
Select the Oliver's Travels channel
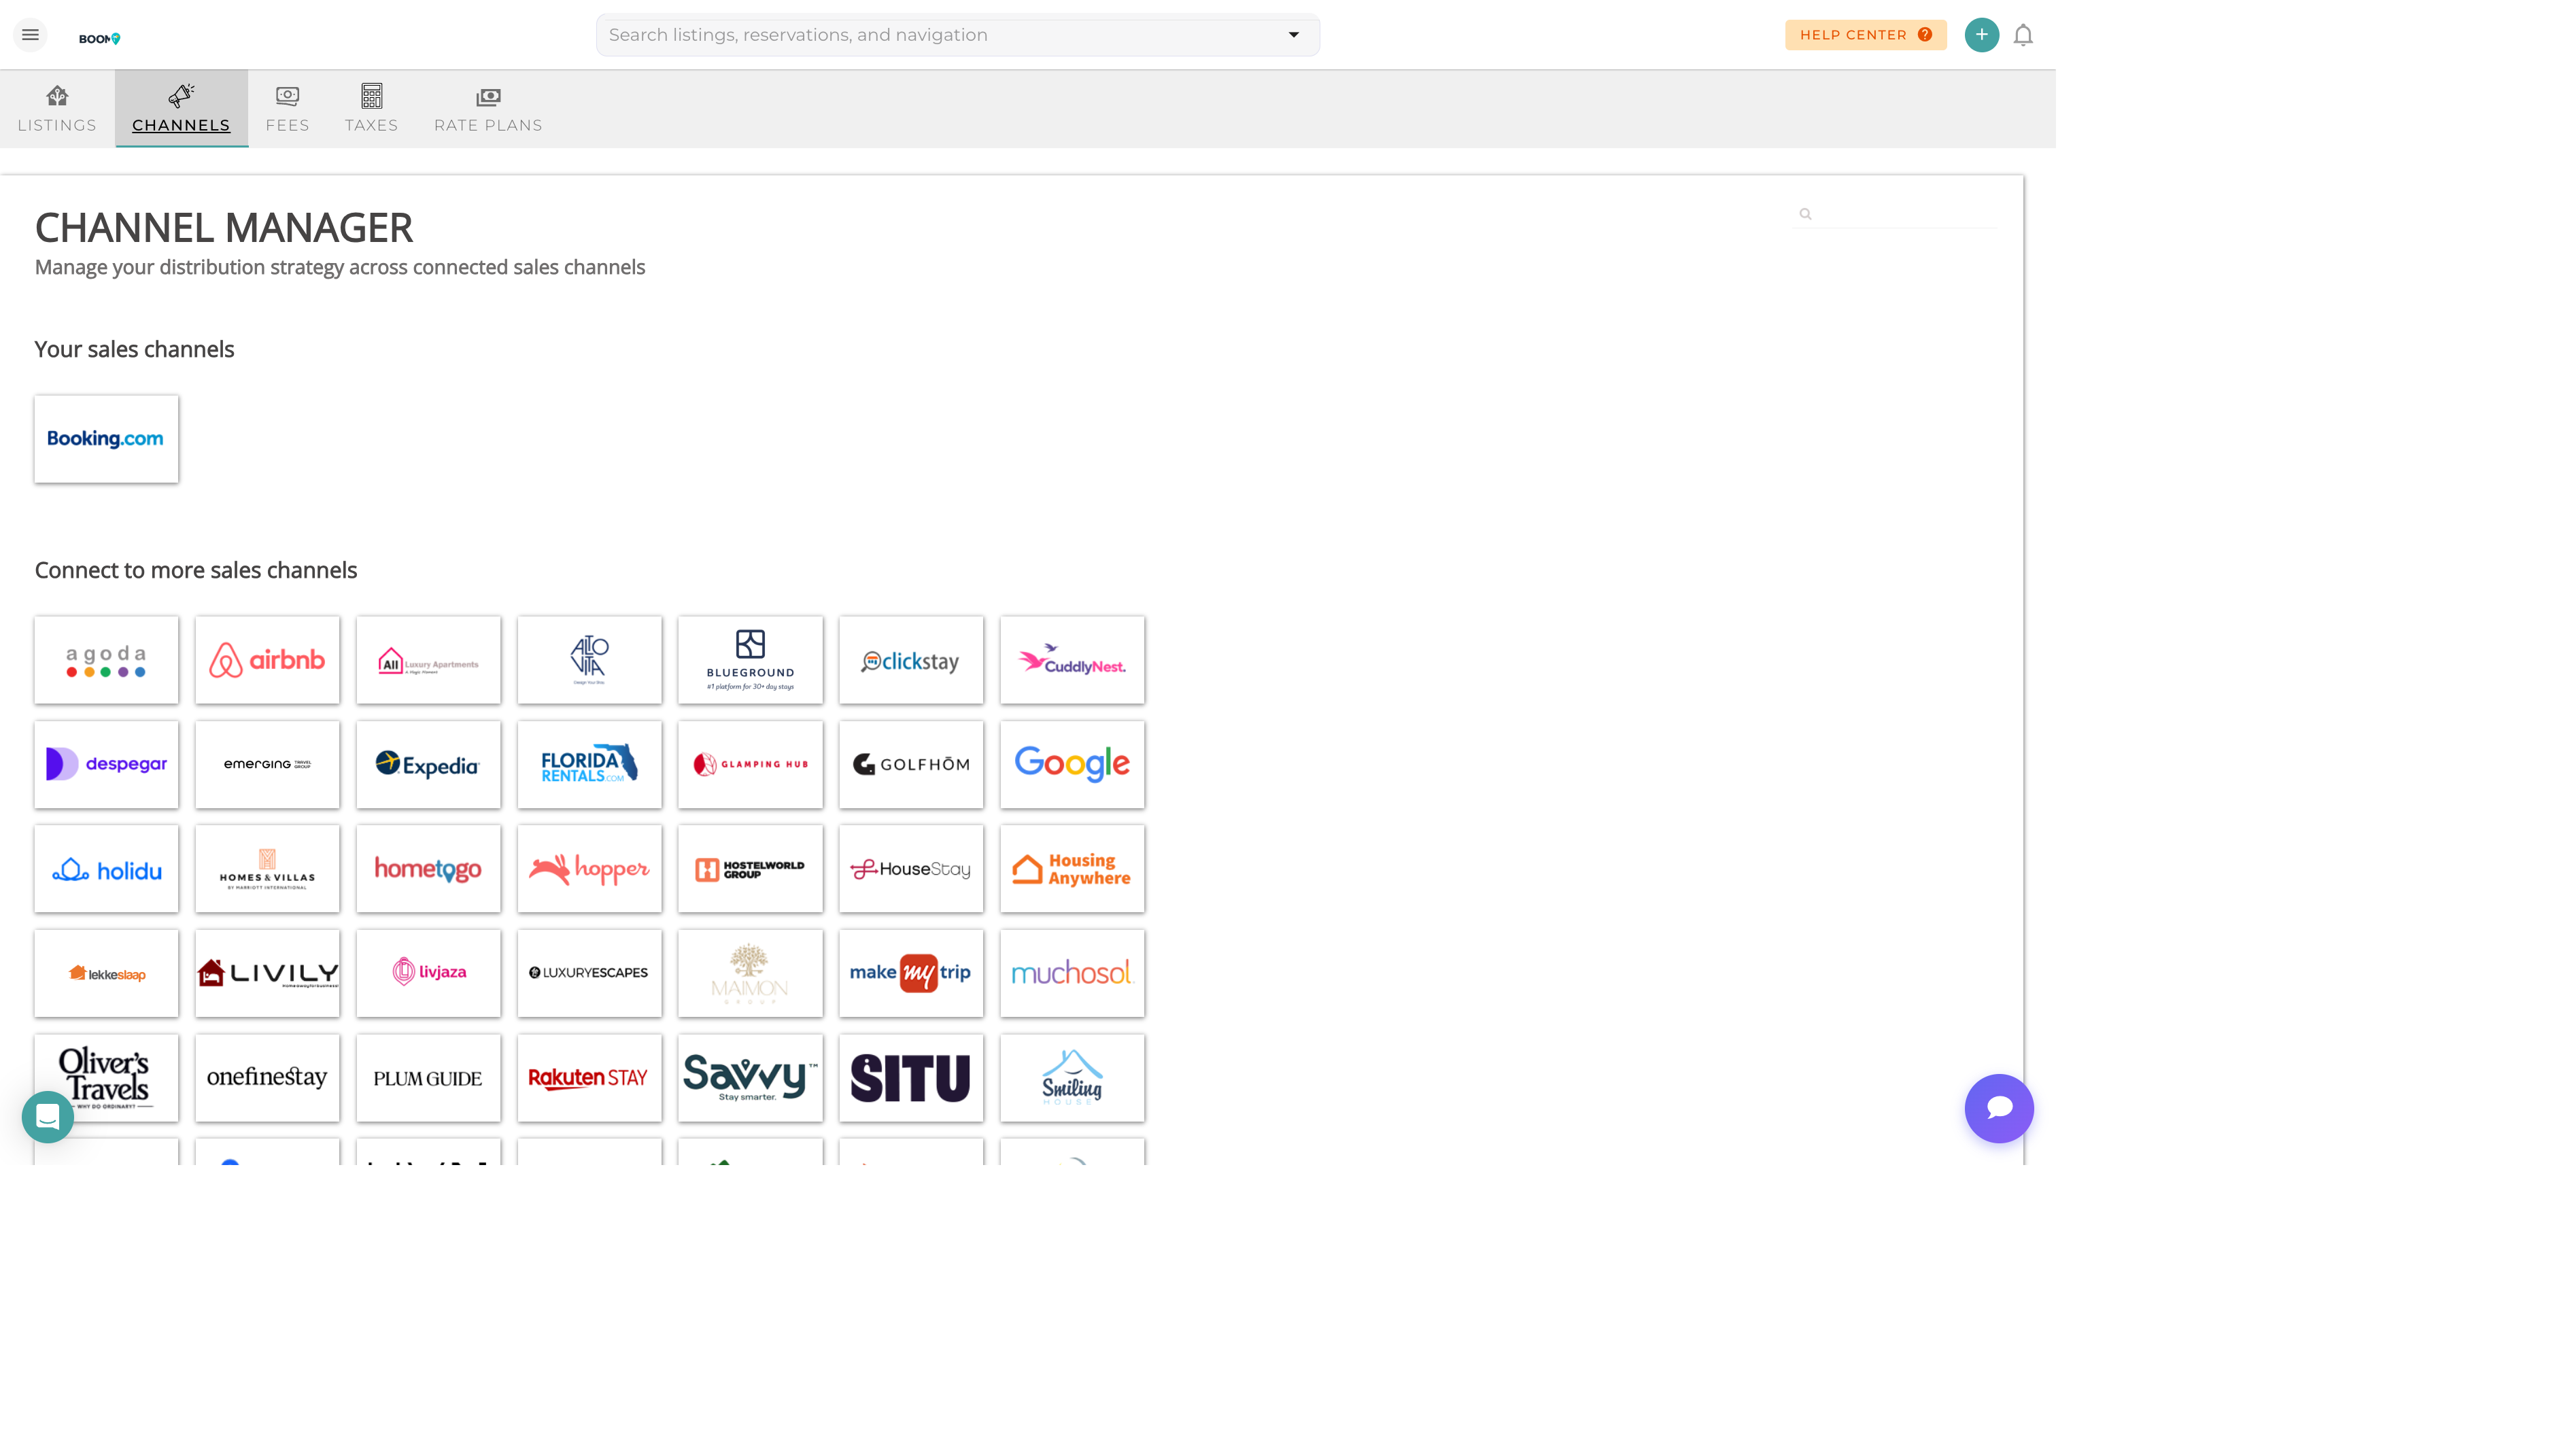(x=106, y=1077)
